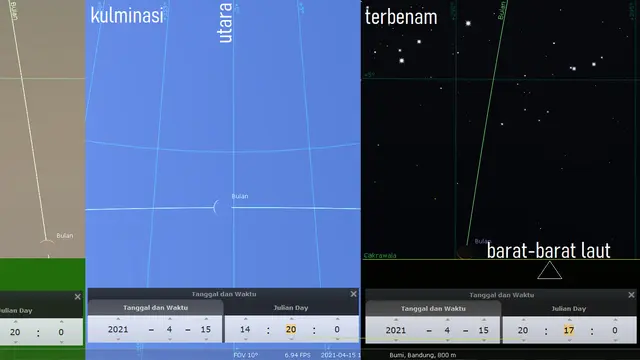Decrease the year 2021 in kulminasi dialog
The image size is (640, 360).
pyautogui.click(x=118, y=339)
